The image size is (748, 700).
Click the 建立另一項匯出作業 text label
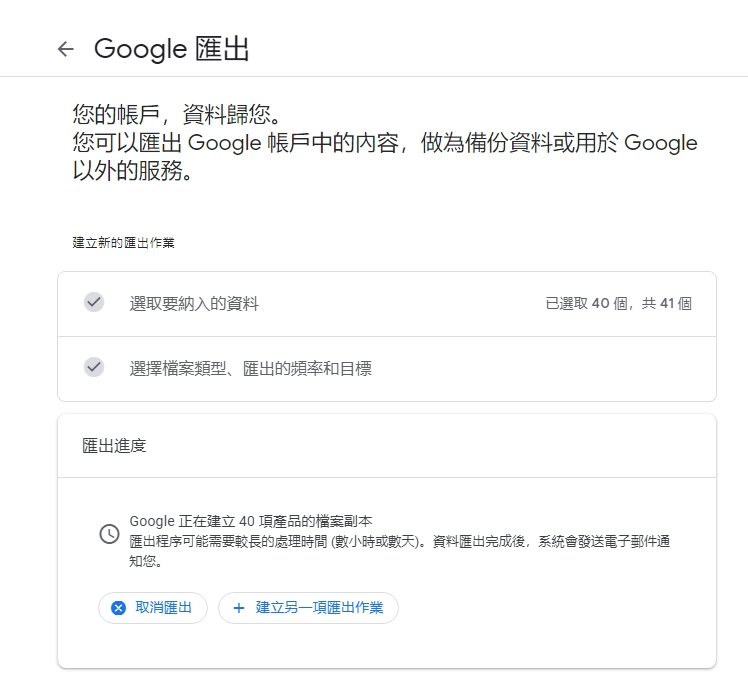point(320,607)
